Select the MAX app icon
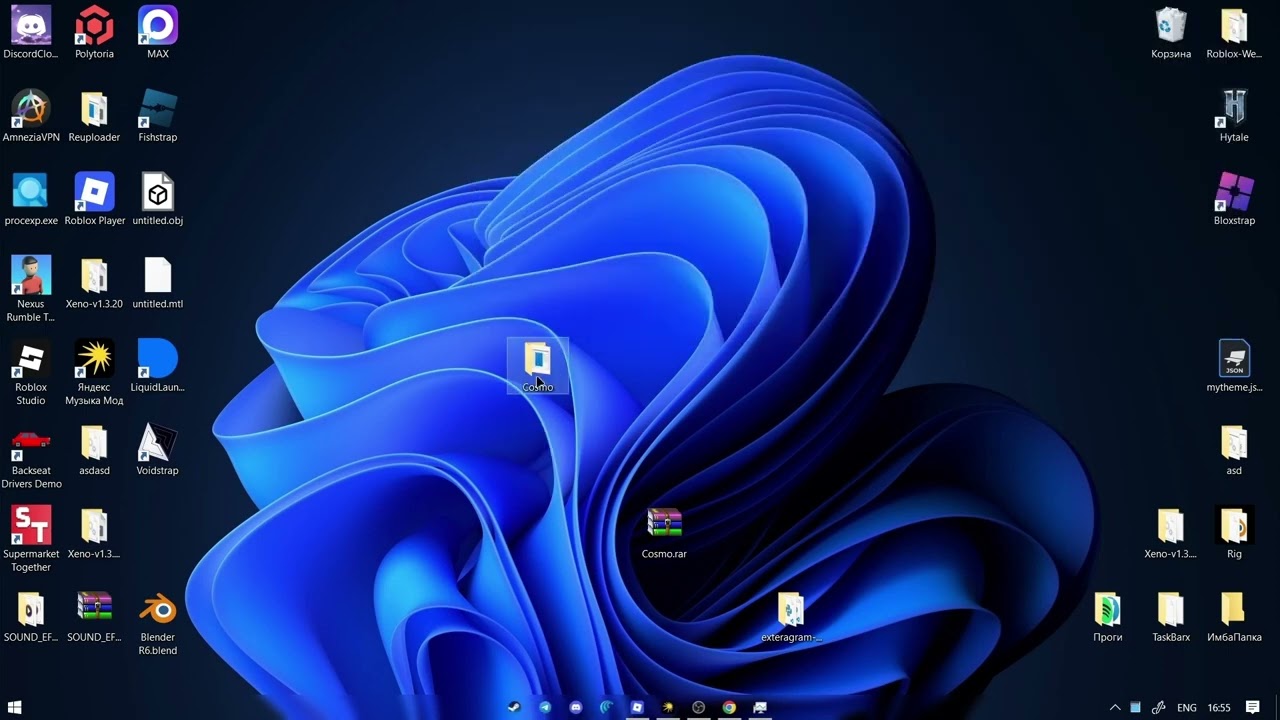The height and width of the screenshot is (720, 1280). click(158, 33)
